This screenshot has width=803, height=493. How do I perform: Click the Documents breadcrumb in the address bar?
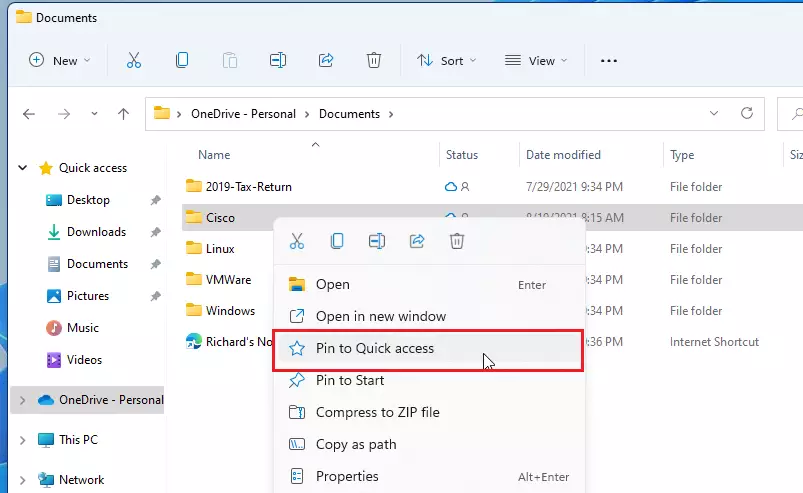click(x=349, y=114)
